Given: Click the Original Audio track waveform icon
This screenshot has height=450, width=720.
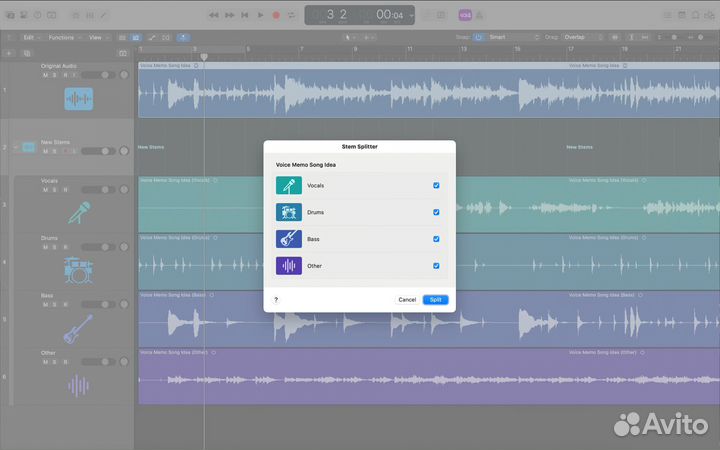Looking at the screenshot, I should pos(79,99).
